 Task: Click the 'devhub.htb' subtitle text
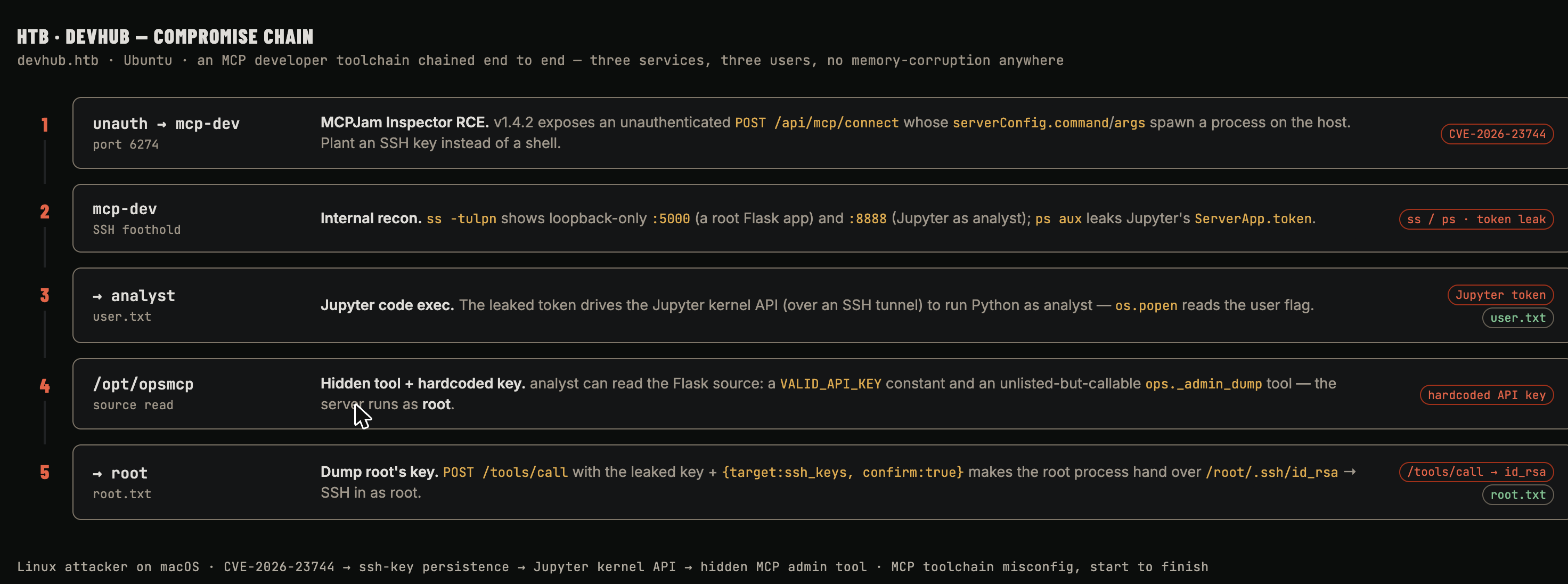pyautogui.click(x=57, y=60)
